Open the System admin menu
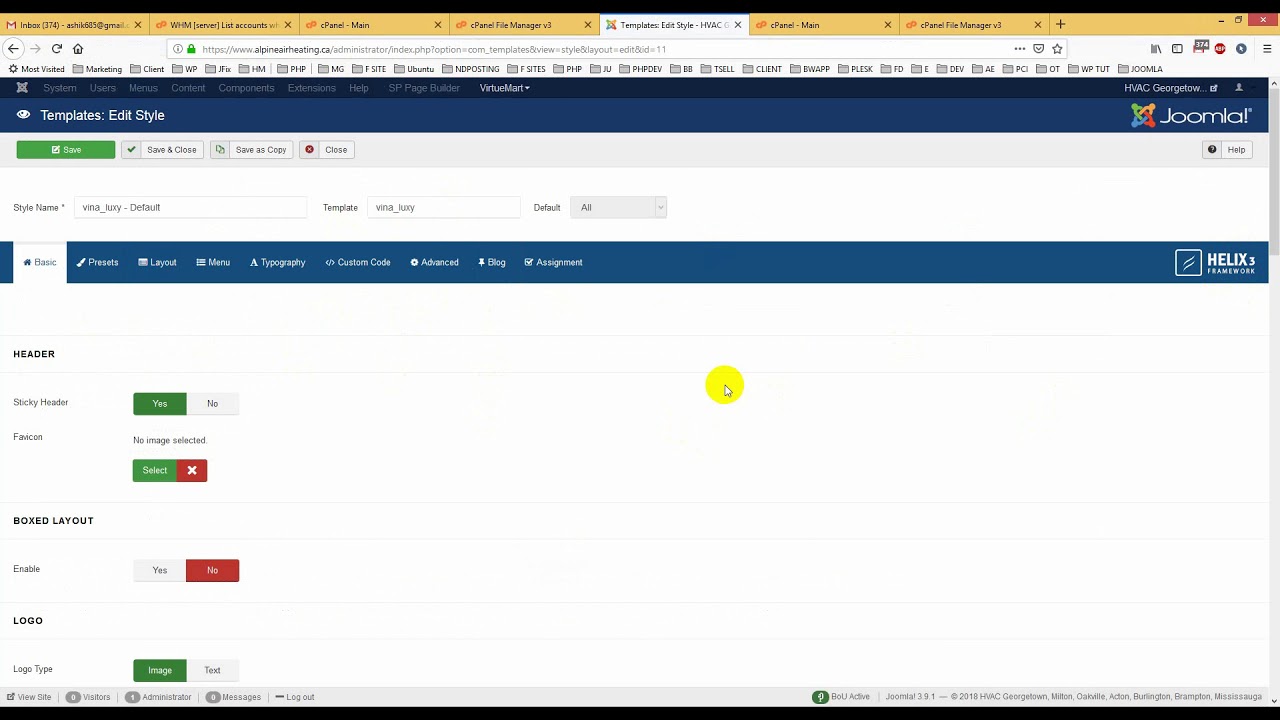Screen dimensions: 1280x720 click(60, 88)
